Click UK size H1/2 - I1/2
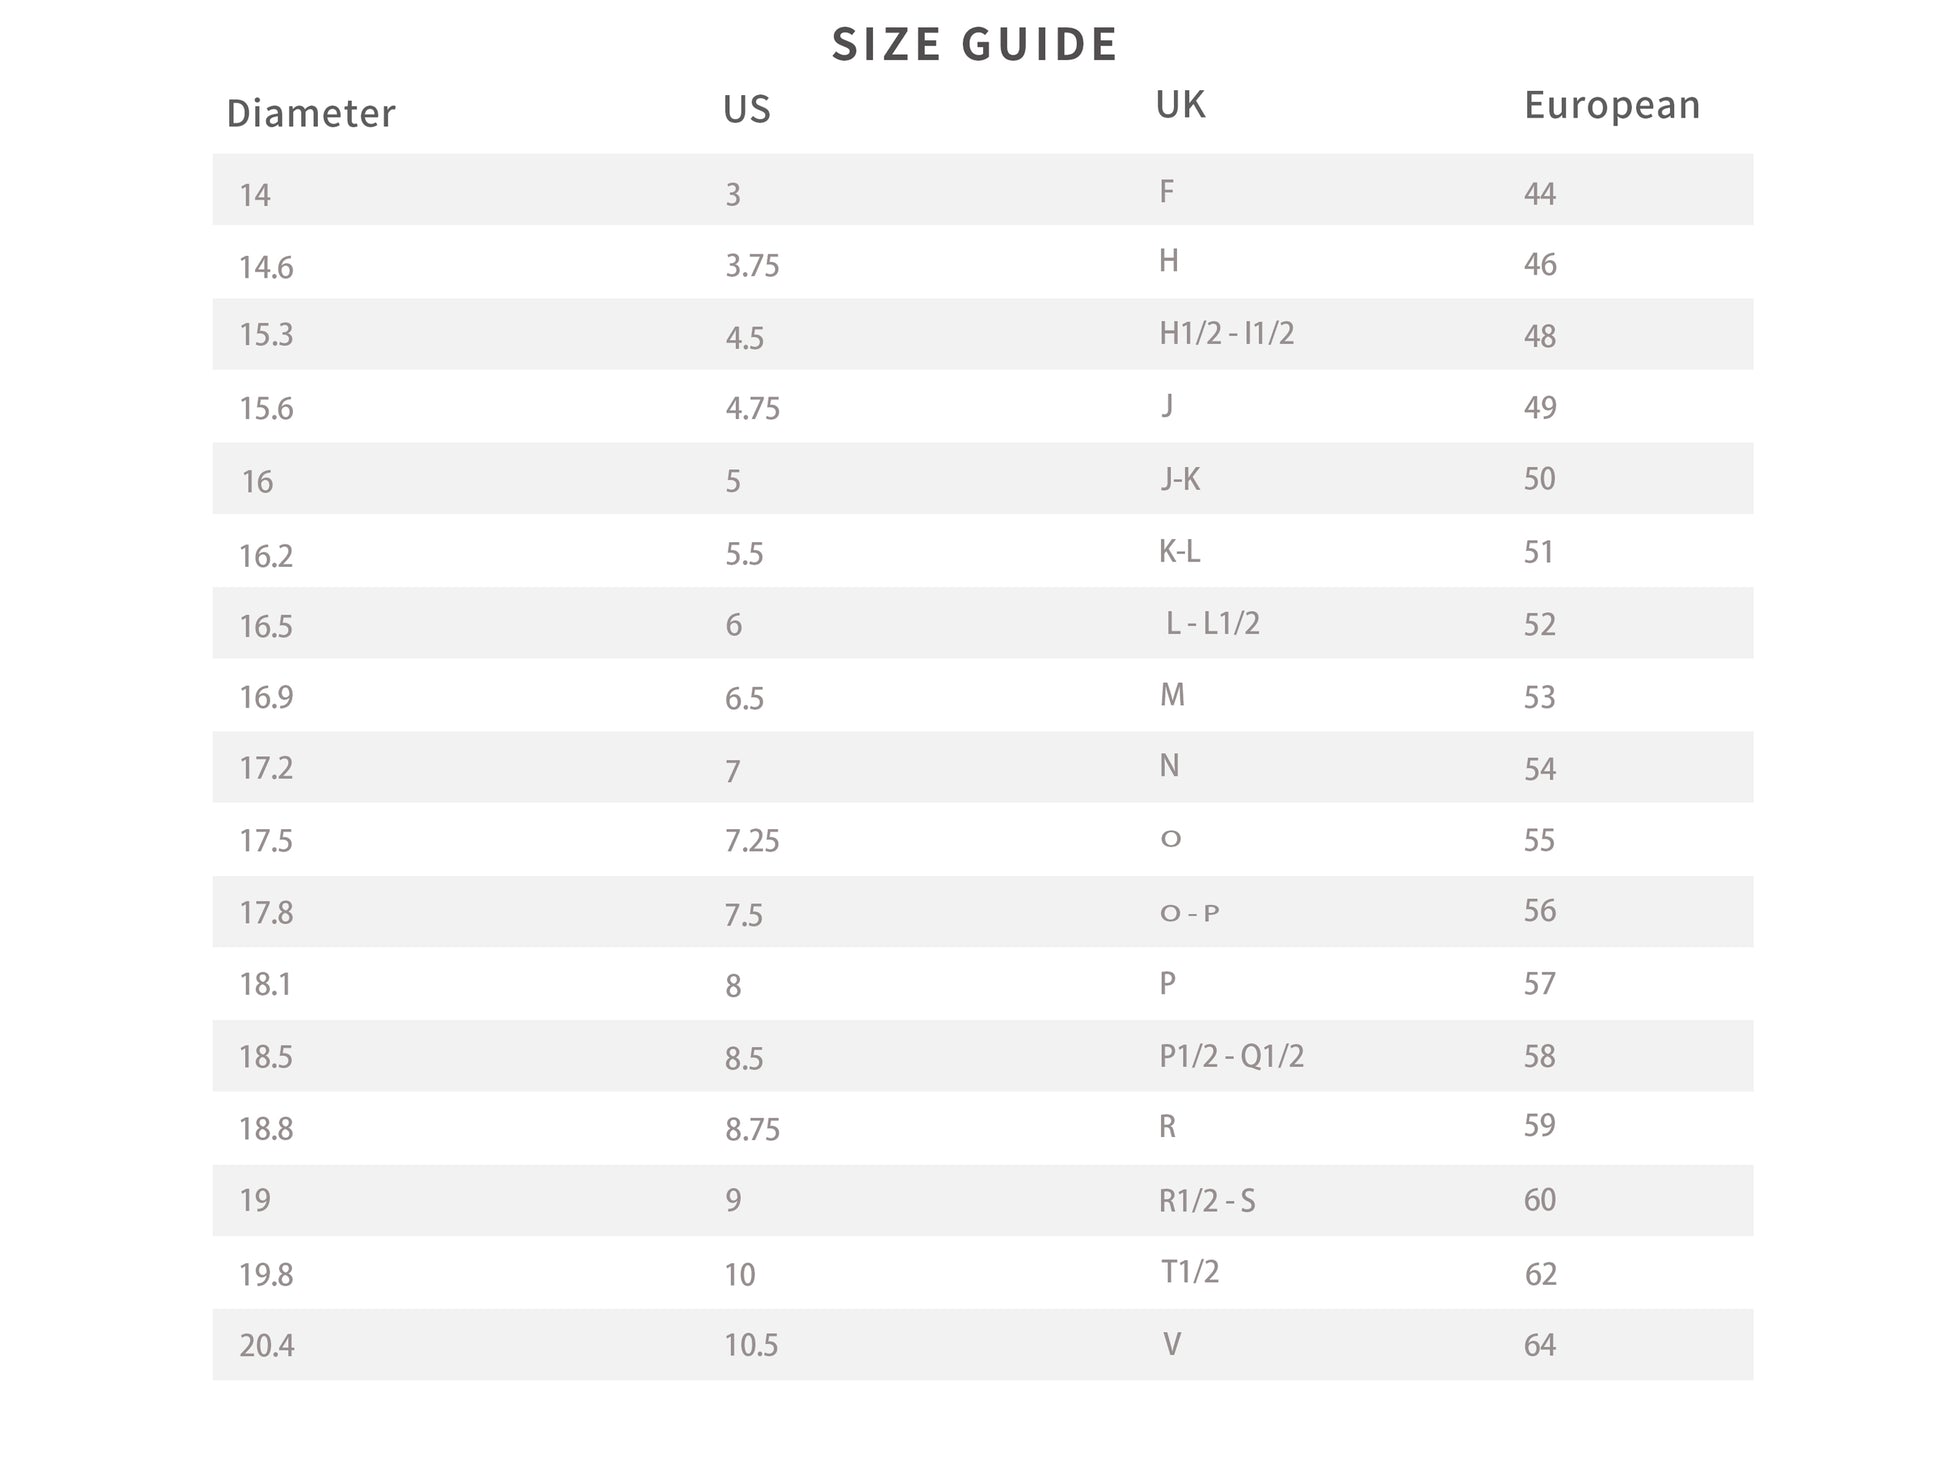This screenshot has height=1460, width=1946. [1226, 334]
